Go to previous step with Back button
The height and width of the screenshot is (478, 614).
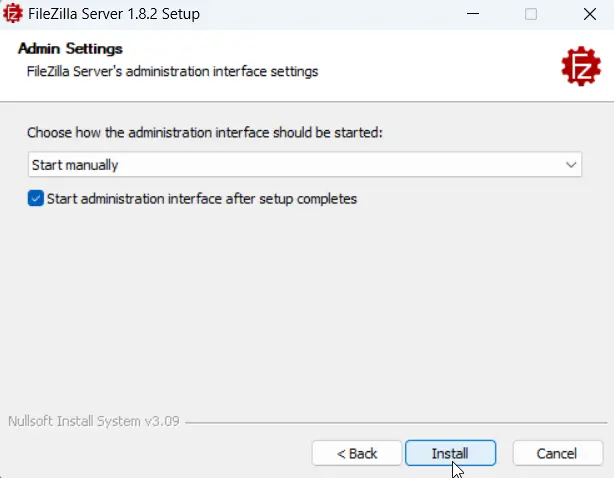click(x=357, y=453)
